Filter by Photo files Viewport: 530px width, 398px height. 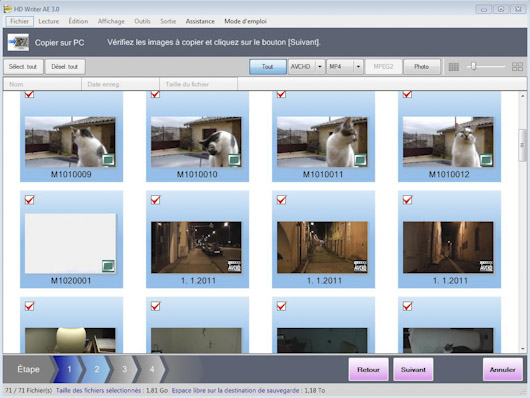pyautogui.click(x=422, y=67)
